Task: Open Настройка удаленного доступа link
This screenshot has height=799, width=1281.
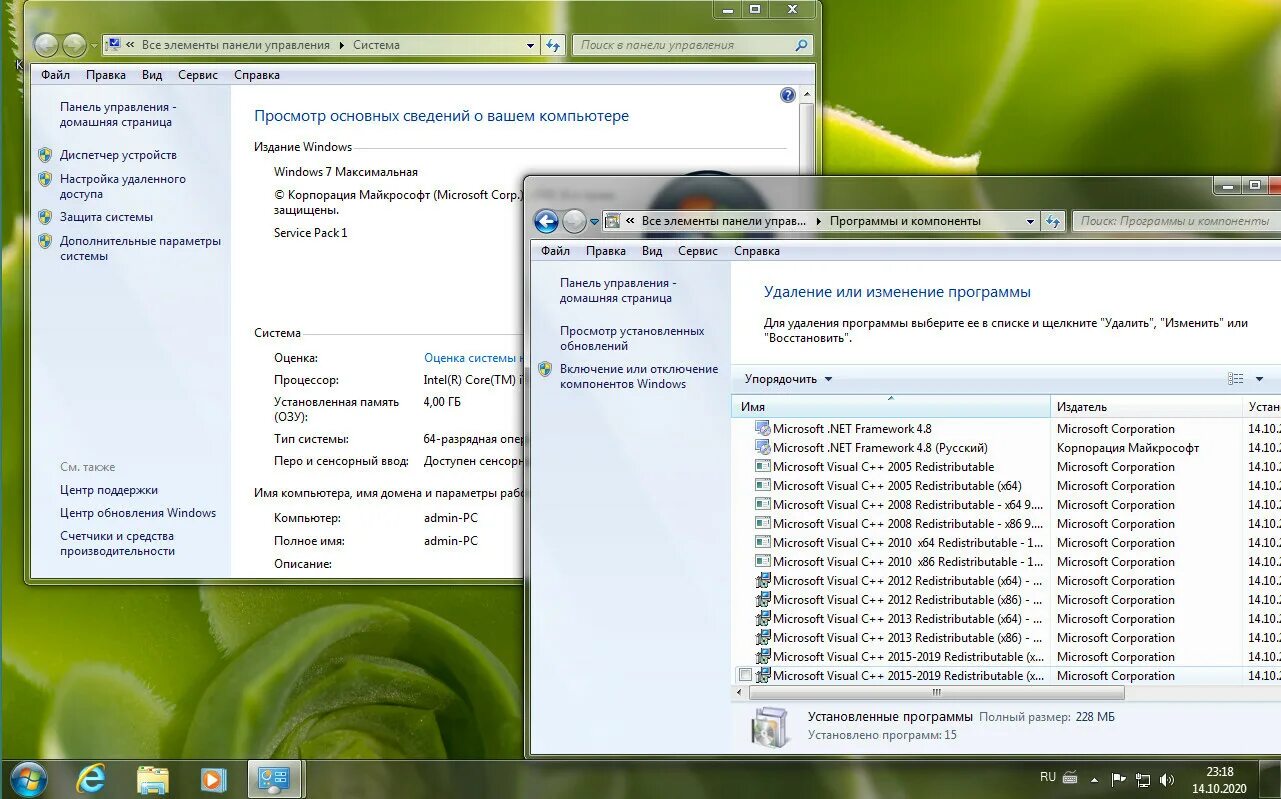Action: click(123, 187)
